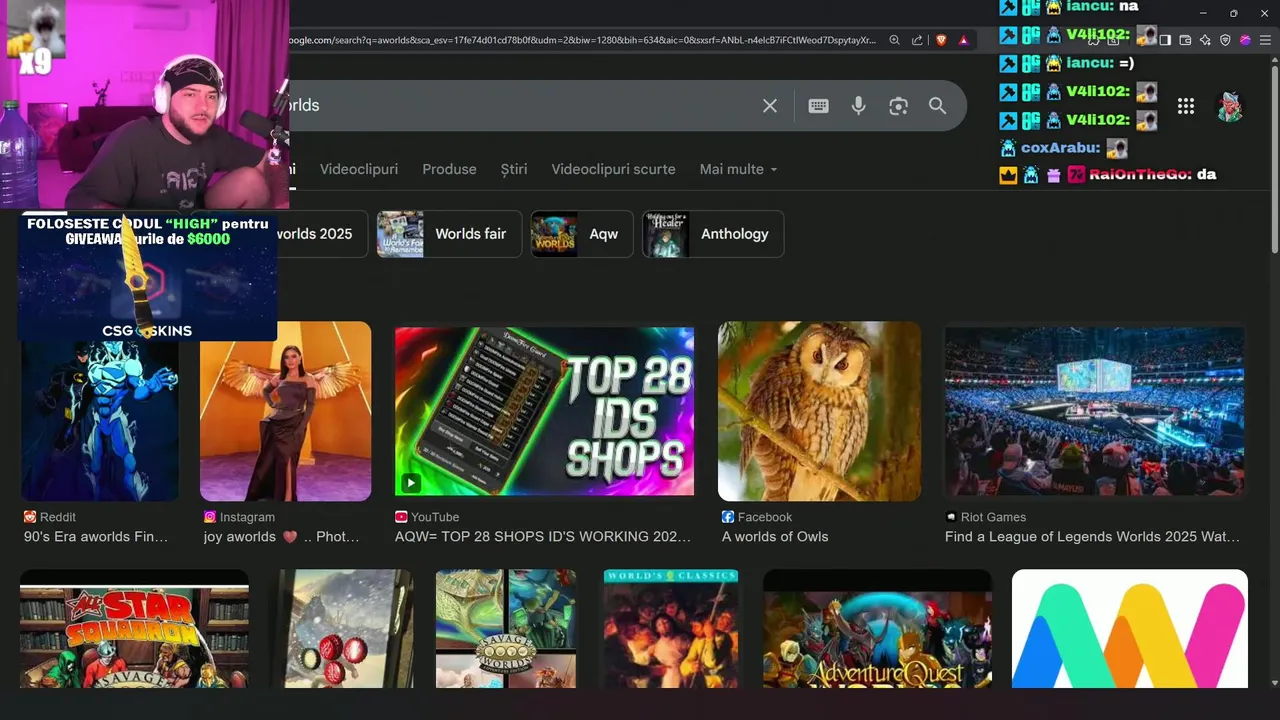Screen dimensions: 1280x720
Task: Open Google Lens image search
Action: [x=898, y=106]
